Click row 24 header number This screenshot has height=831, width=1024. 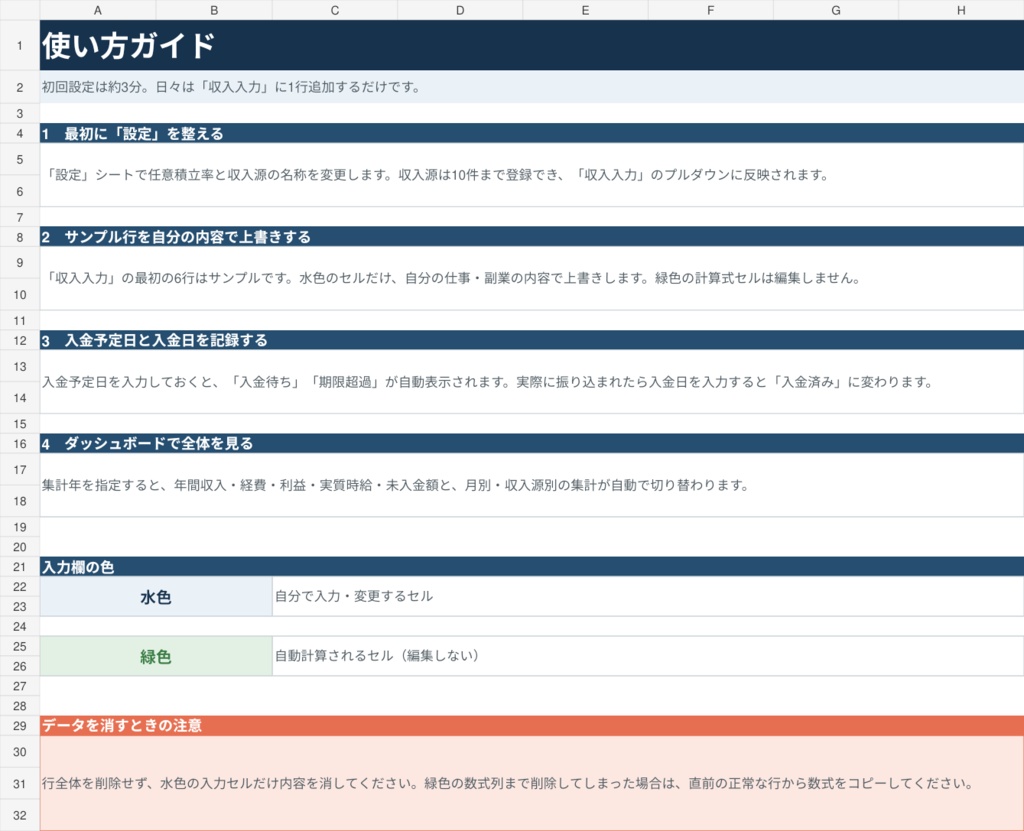coord(20,626)
